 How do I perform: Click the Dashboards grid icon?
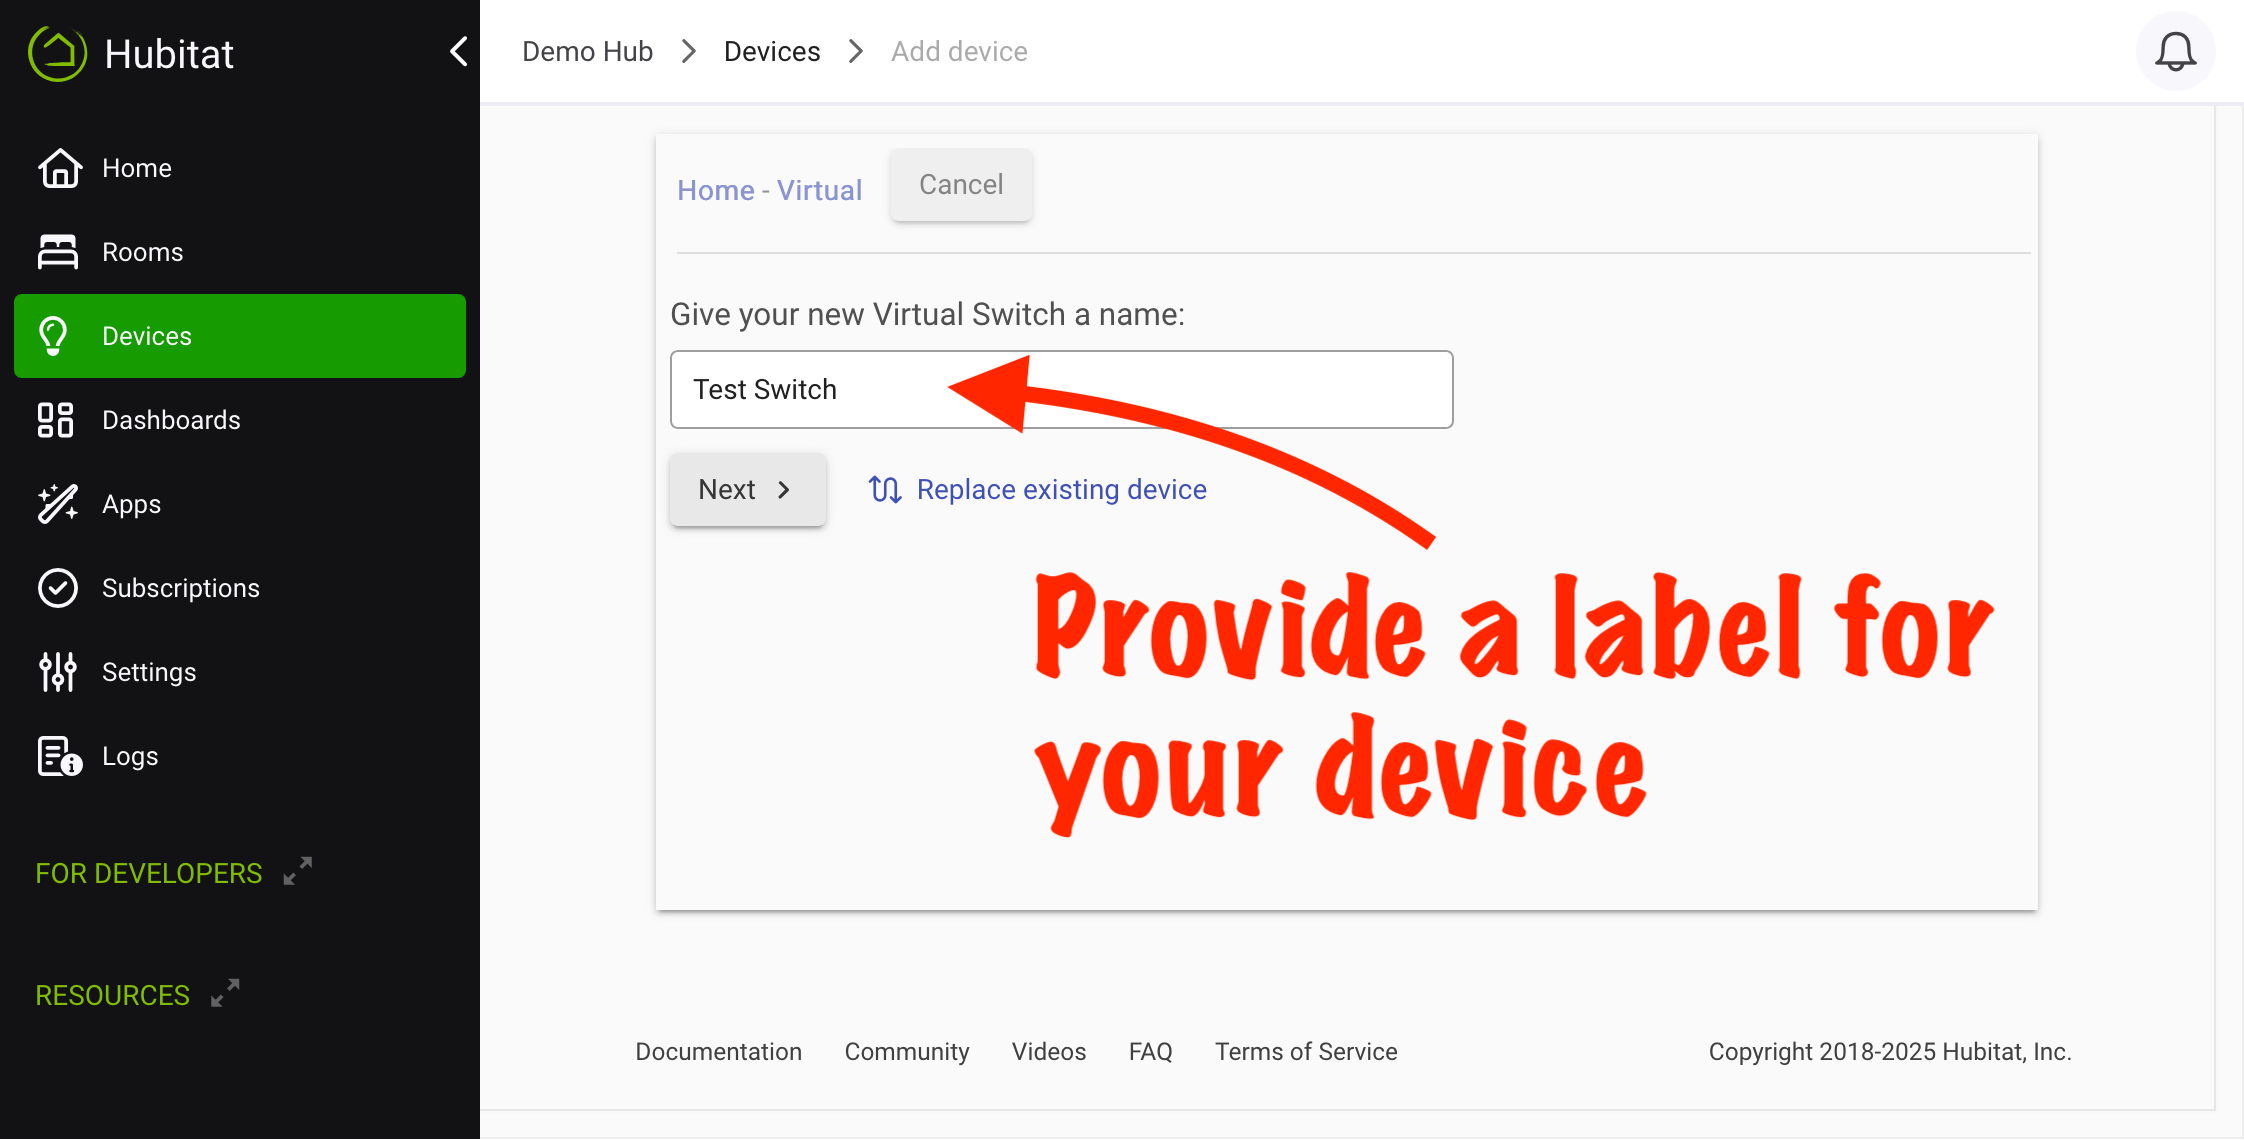coord(55,420)
